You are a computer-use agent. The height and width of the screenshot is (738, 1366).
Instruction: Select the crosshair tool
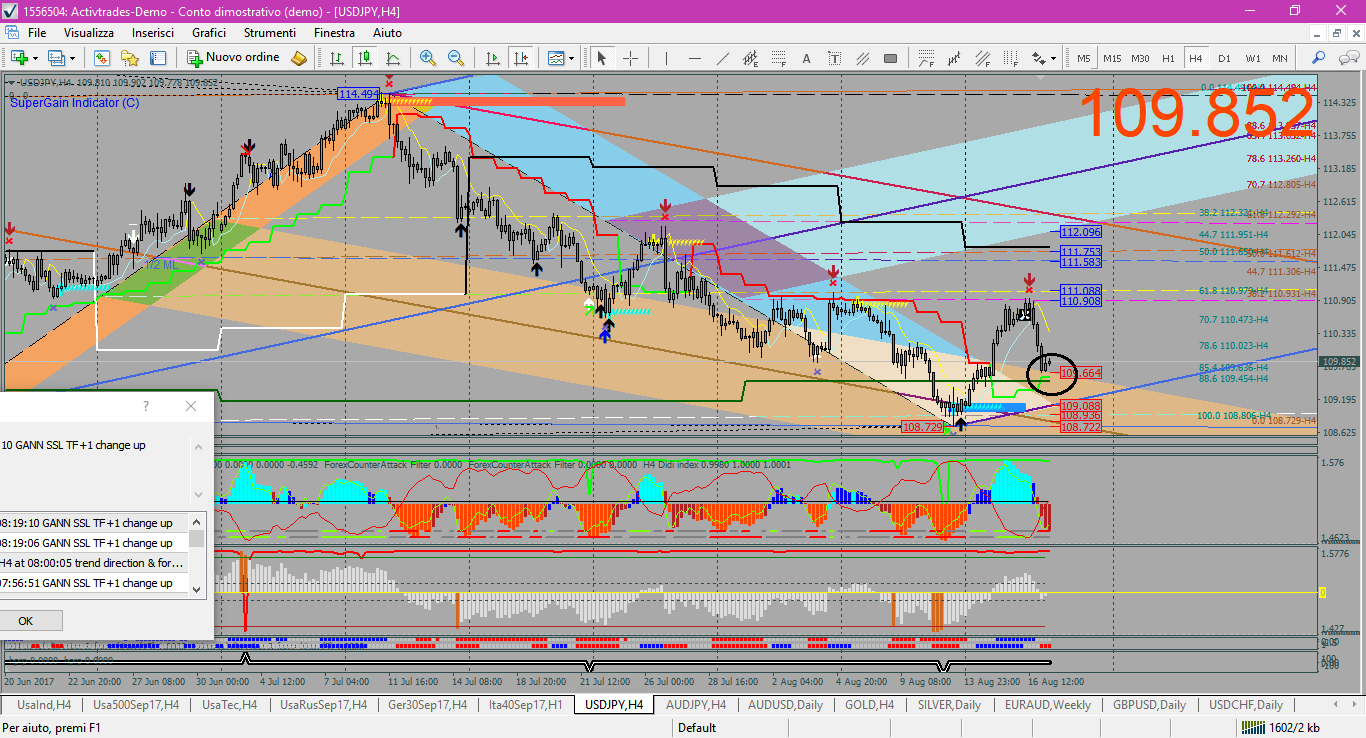coord(630,58)
